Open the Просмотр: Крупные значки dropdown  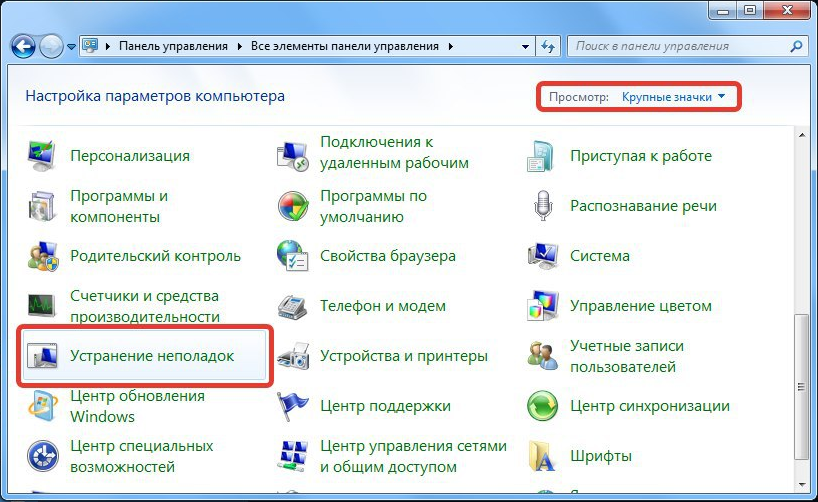tap(673, 97)
